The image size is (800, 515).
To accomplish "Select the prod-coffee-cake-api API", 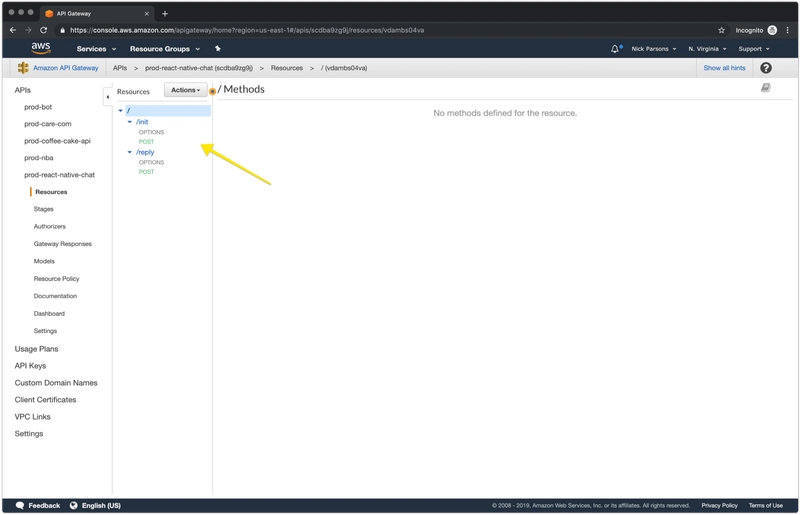I will pos(57,141).
